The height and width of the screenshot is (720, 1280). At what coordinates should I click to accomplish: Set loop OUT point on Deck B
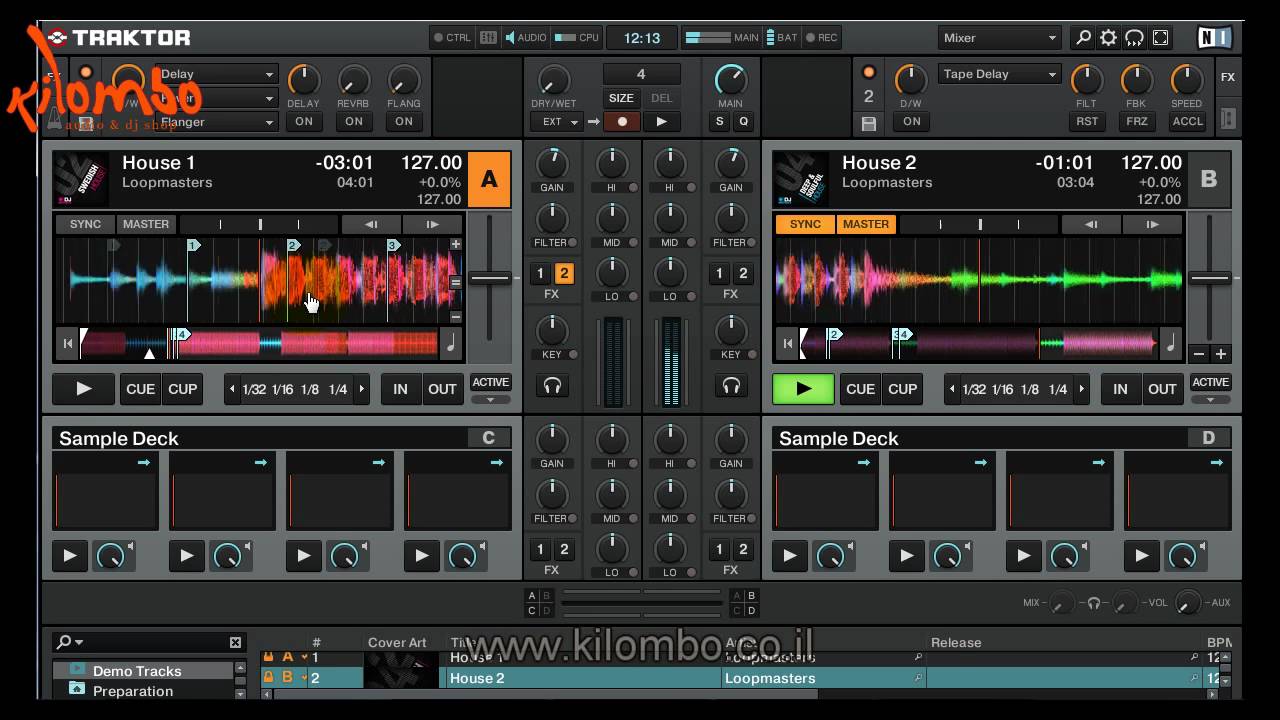[1162, 389]
